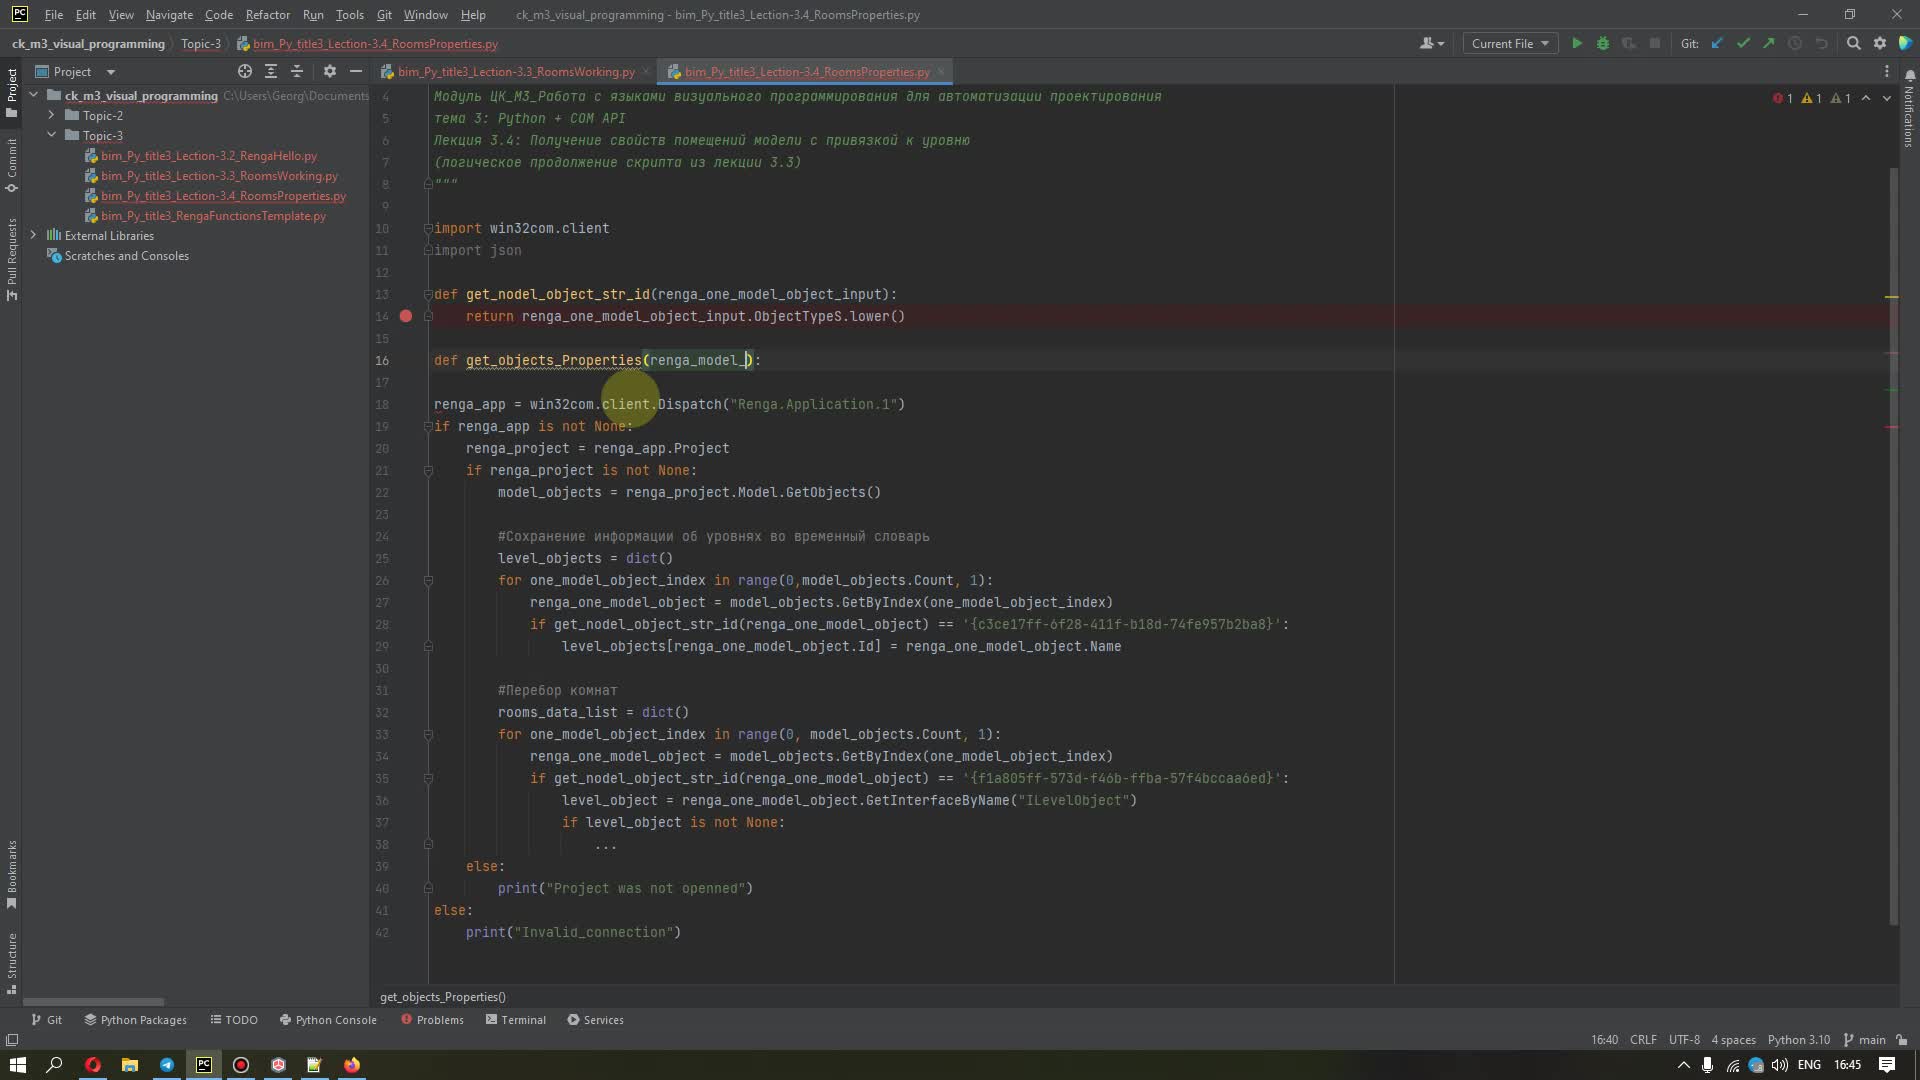The height and width of the screenshot is (1080, 1920).
Task: Fold the for loop at line 26
Action: pyautogui.click(x=428, y=580)
